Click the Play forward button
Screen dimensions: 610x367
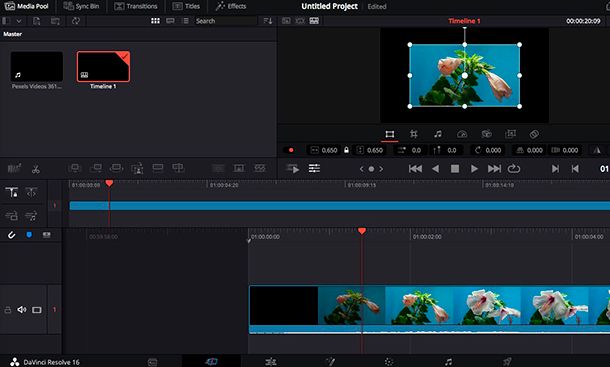[x=474, y=169]
